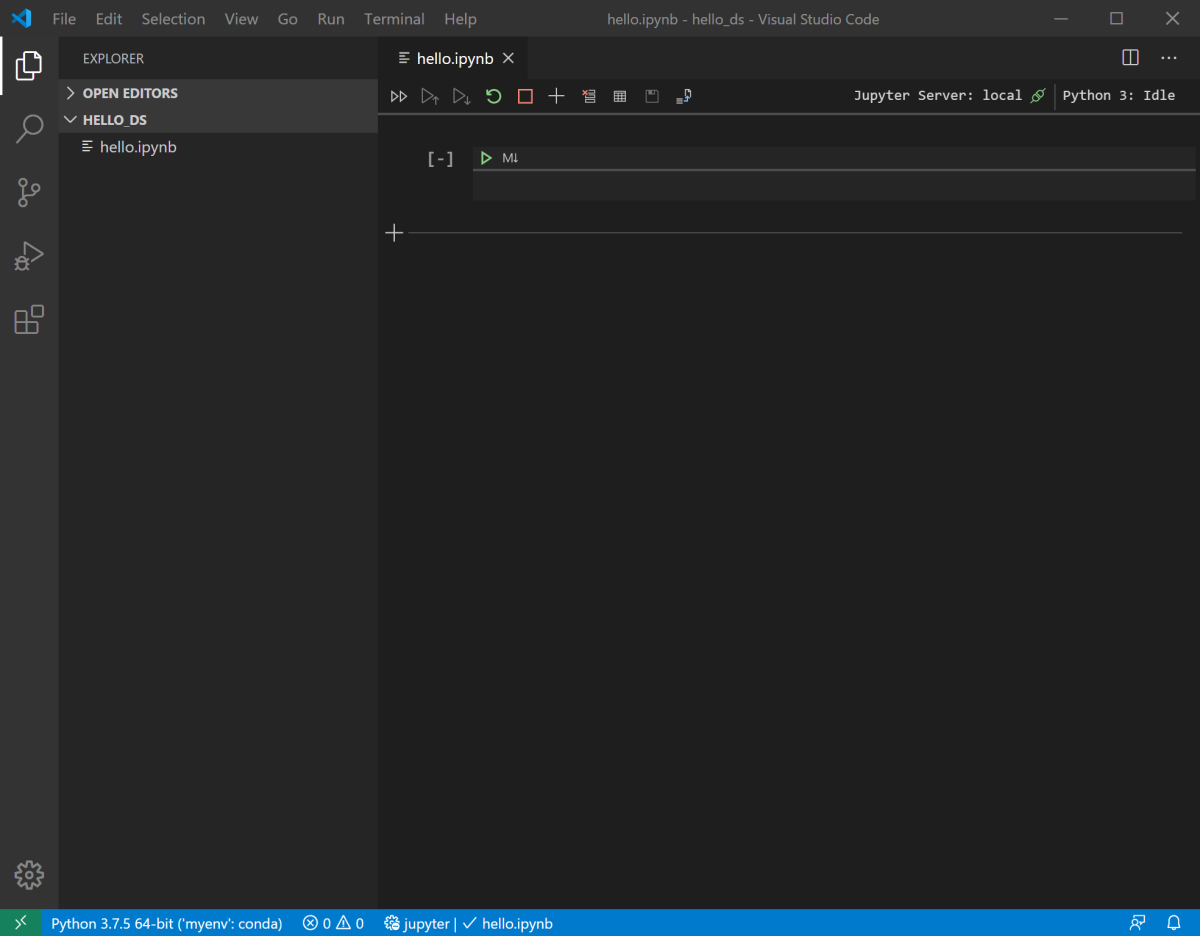Image resolution: width=1200 pixels, height=936 pixels.
Task: Collapse the cell using the [-] toggle
Action: pyautogui.click(x=440, y=157)
